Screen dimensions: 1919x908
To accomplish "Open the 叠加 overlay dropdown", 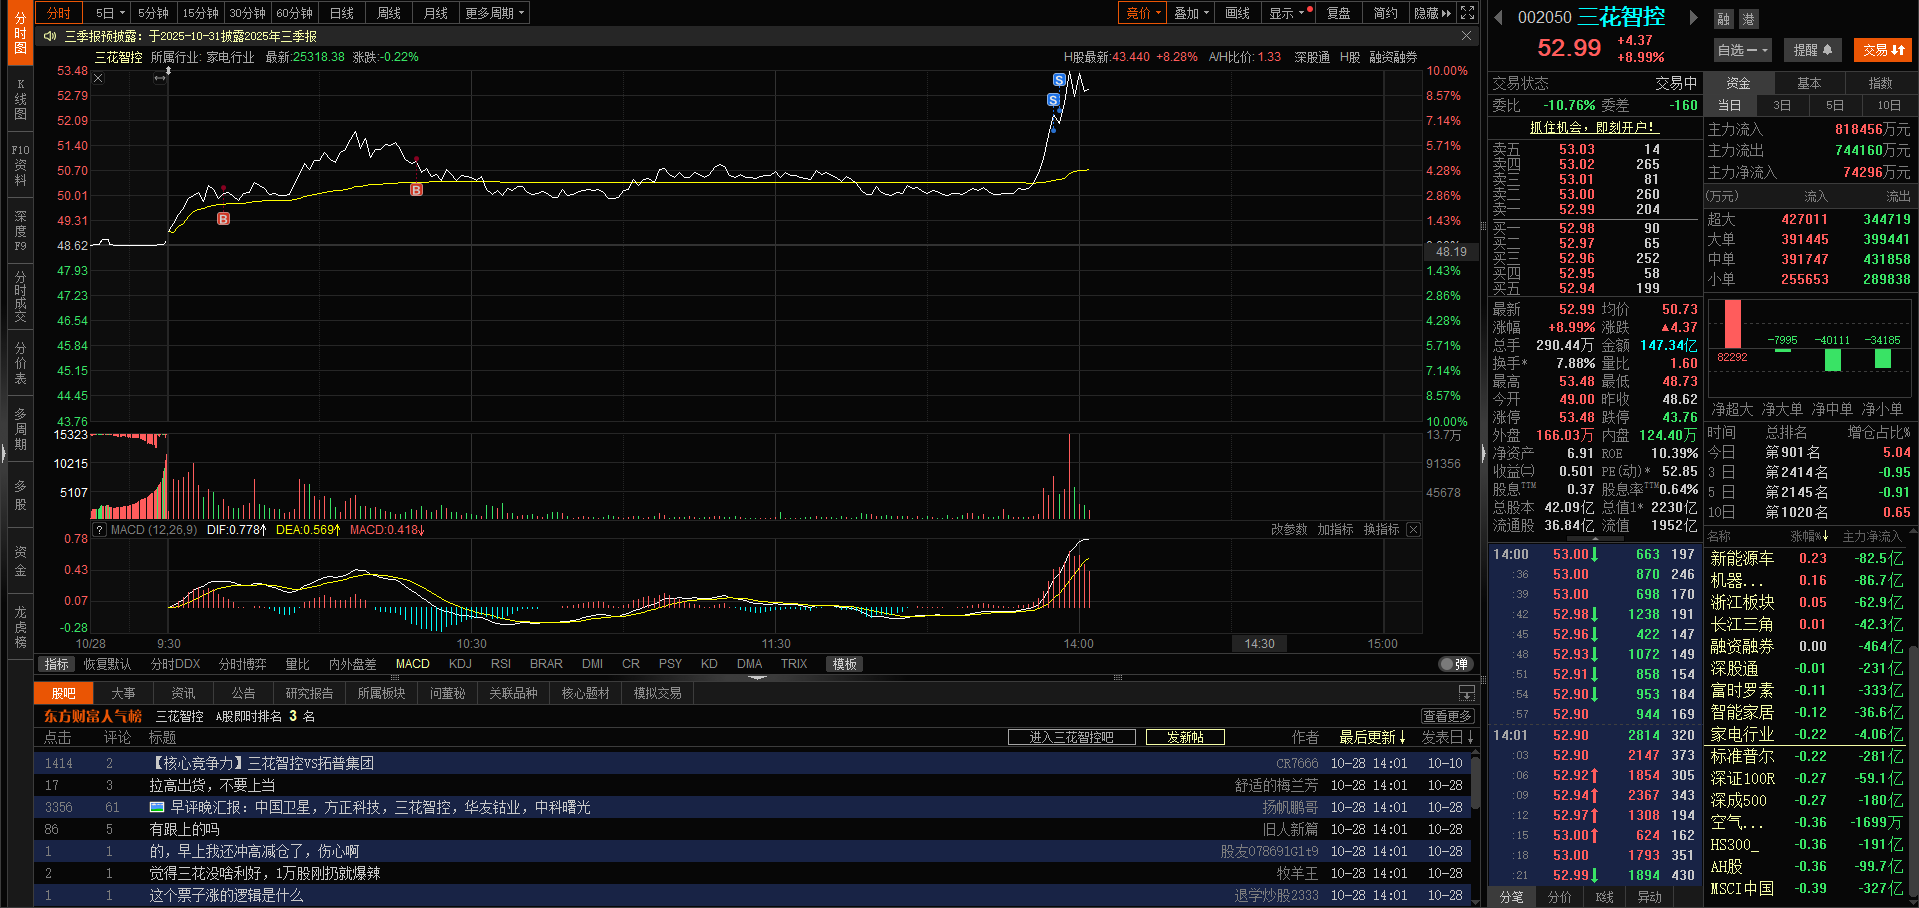I will coord(1191,13).
